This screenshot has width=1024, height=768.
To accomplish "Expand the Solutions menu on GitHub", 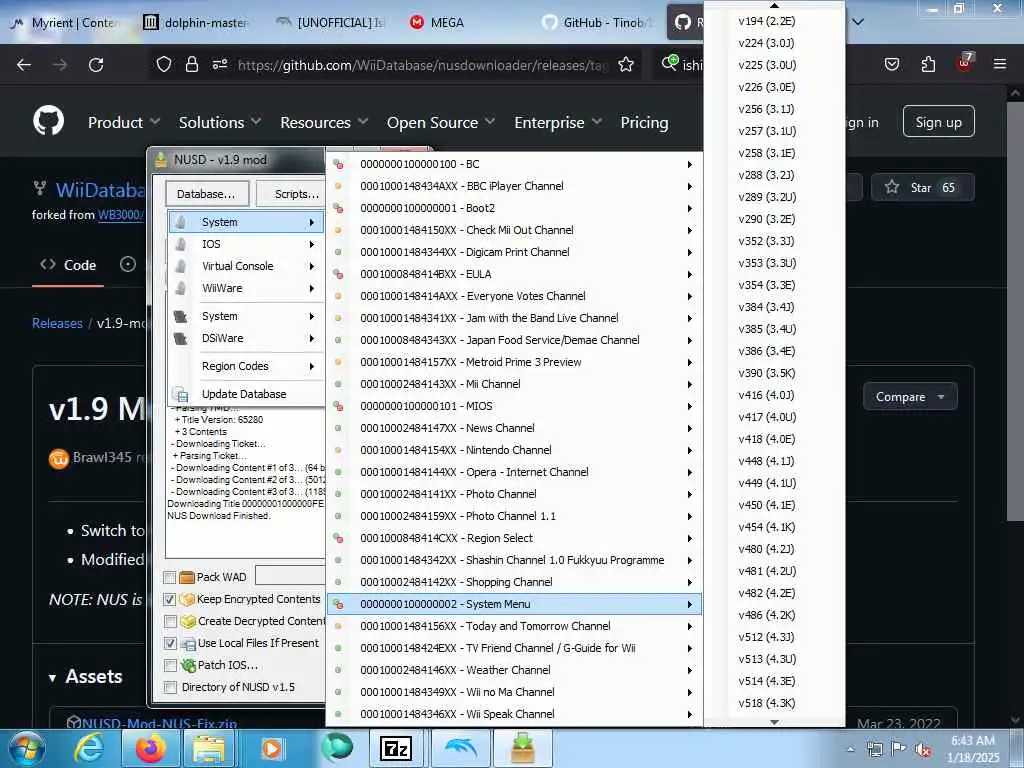I will [x=219, y=122].
